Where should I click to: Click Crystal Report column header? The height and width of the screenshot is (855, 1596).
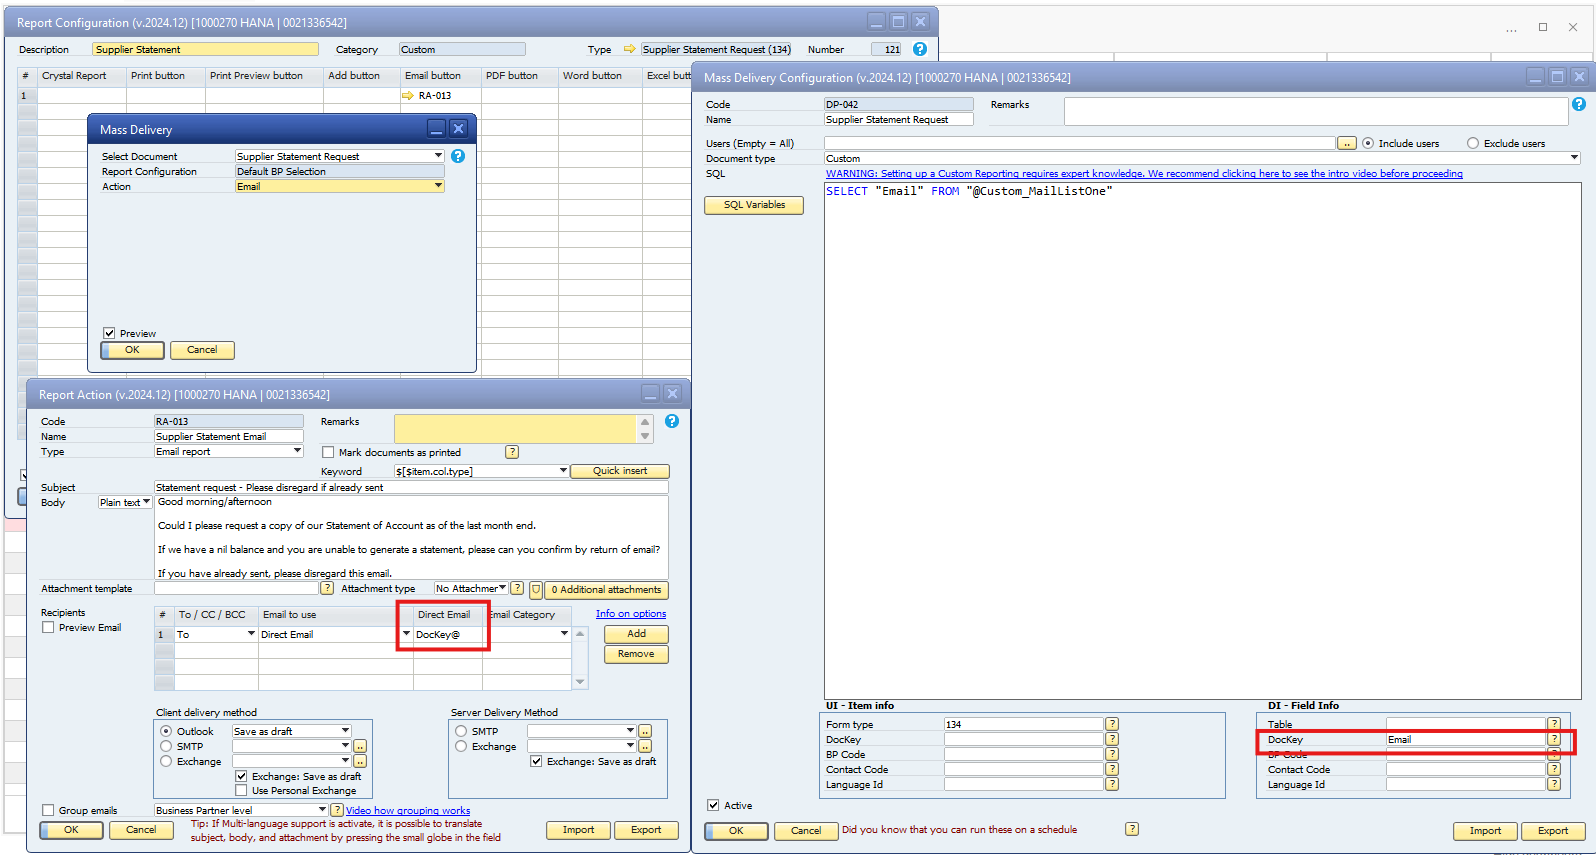pos(82,76)
